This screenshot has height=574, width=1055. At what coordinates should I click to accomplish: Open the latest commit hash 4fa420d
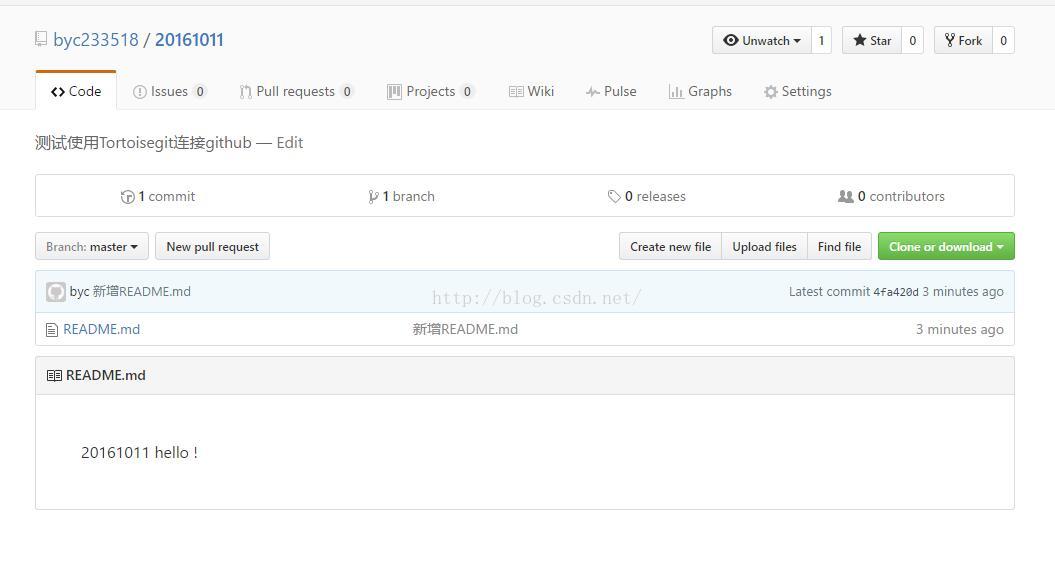[x=896, y=292]
